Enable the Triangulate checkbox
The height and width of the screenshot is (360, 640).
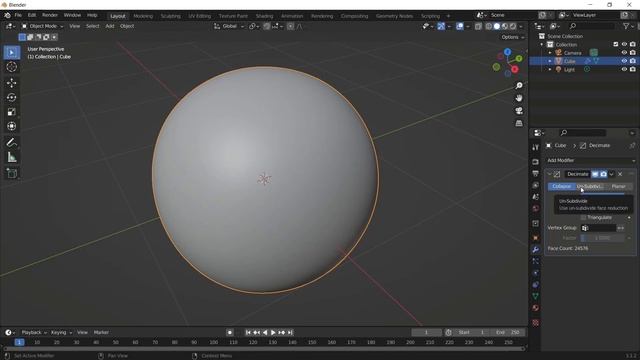(583, 218)
